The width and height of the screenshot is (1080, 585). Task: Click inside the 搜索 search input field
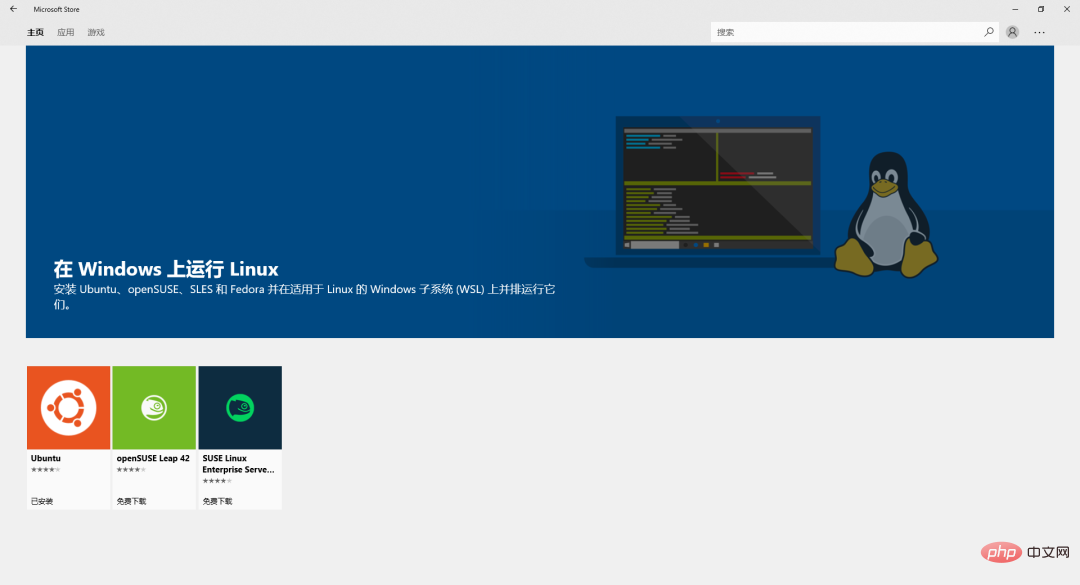pos(850,31)
